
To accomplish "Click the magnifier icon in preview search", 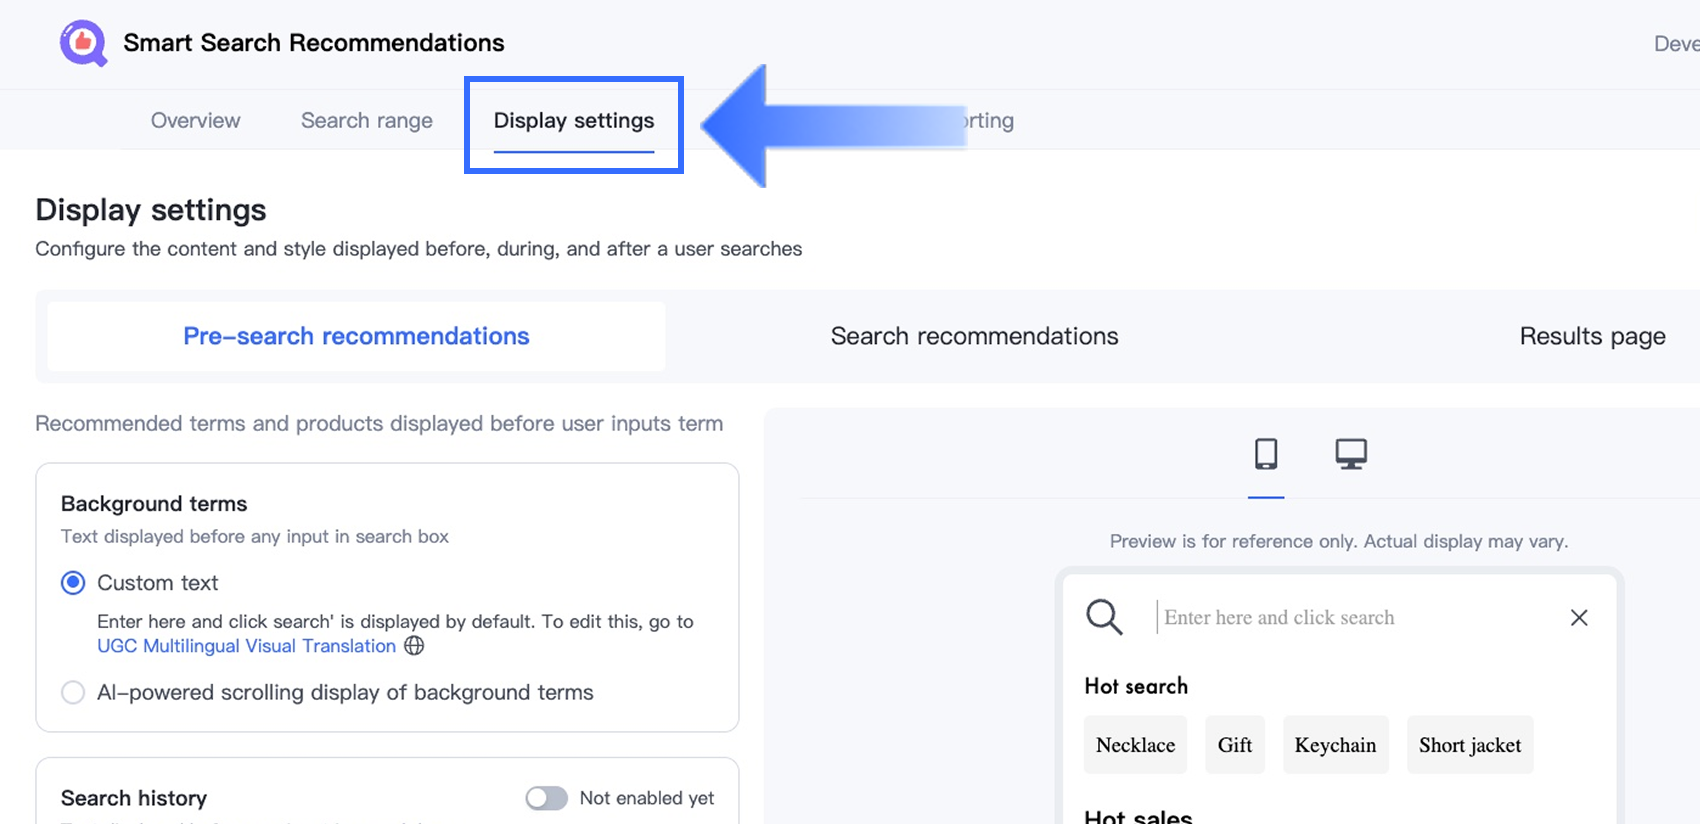I will point(1104,617).
